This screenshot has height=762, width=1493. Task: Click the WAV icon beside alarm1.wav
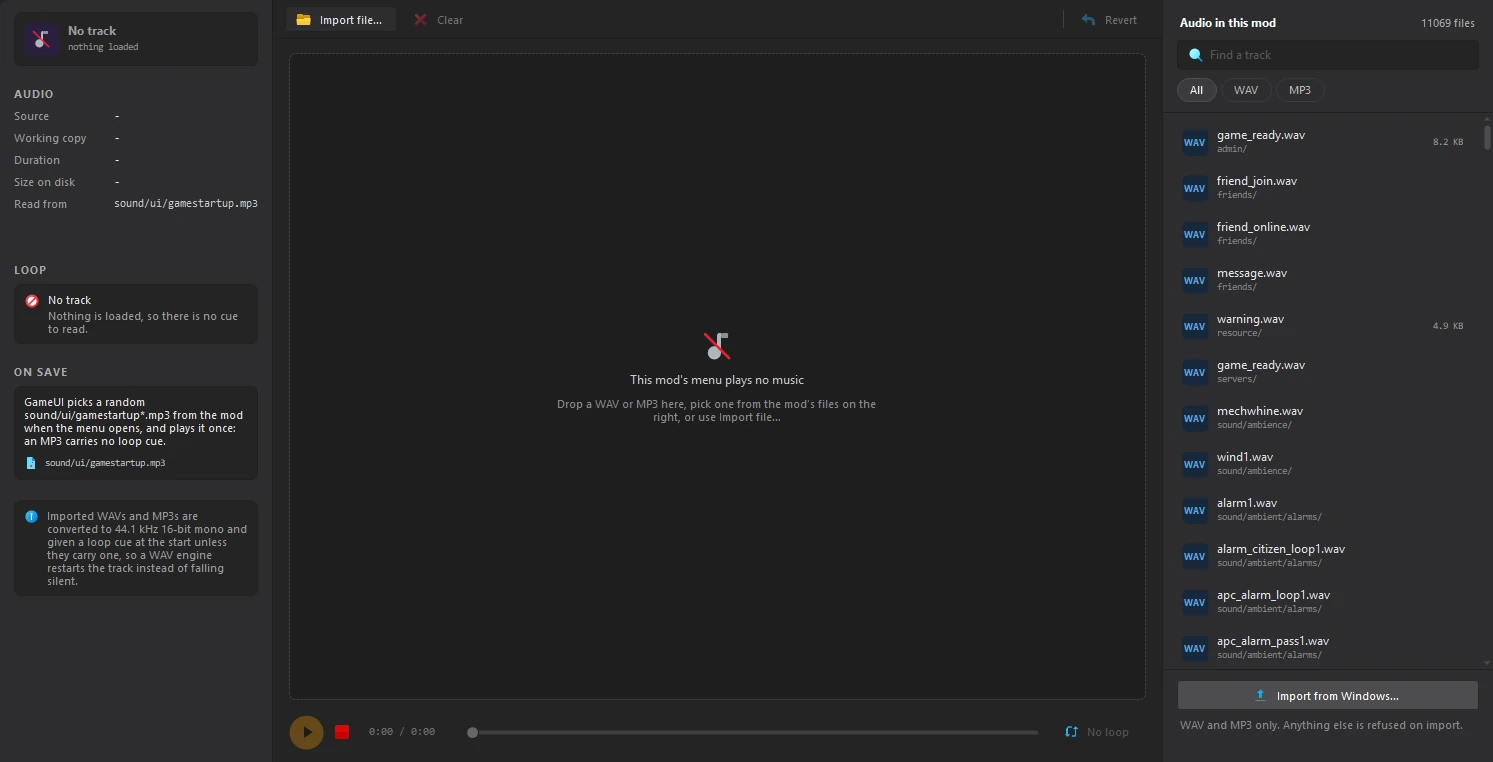pos(1195,510)
